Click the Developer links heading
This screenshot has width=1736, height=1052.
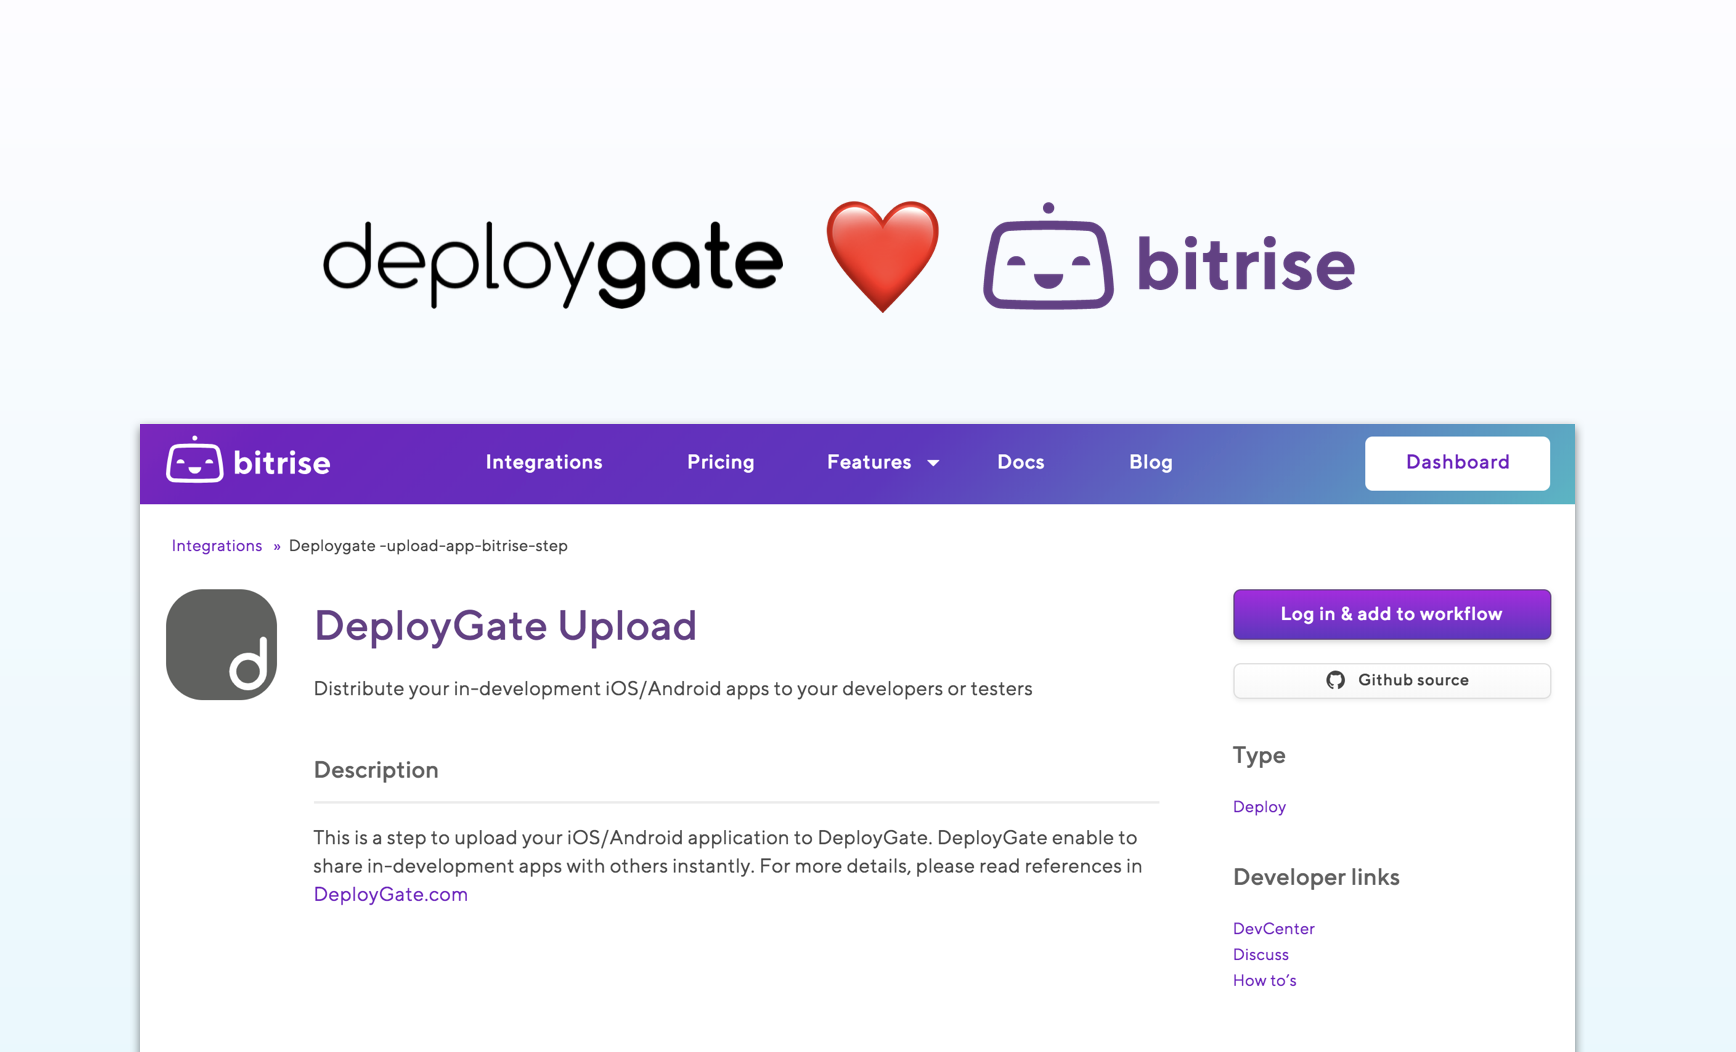1316,877
